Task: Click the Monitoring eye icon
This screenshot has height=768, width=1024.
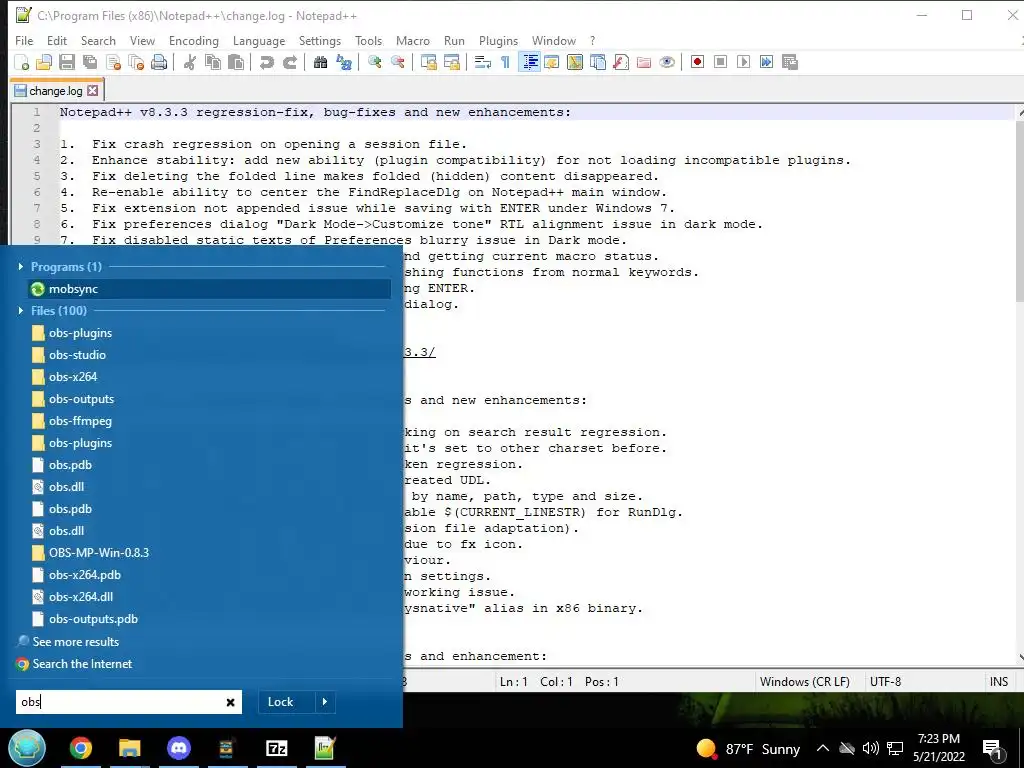Action: click(667, 63)
